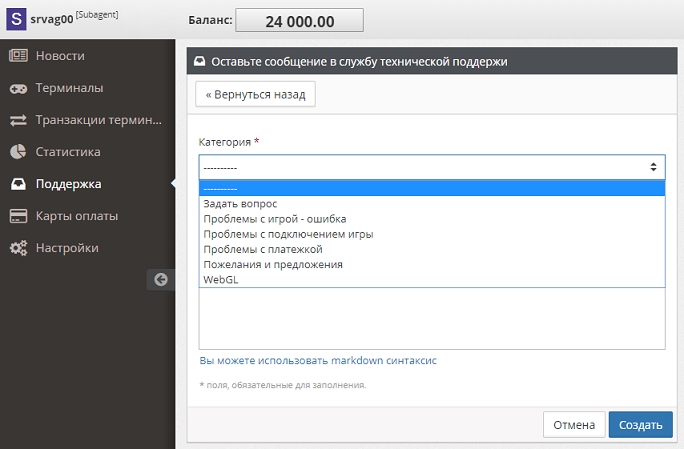The width and height of the screenshot is (684, 449).
Task: Select 'Пожелания и предложения' option
Action: point(273,264)
